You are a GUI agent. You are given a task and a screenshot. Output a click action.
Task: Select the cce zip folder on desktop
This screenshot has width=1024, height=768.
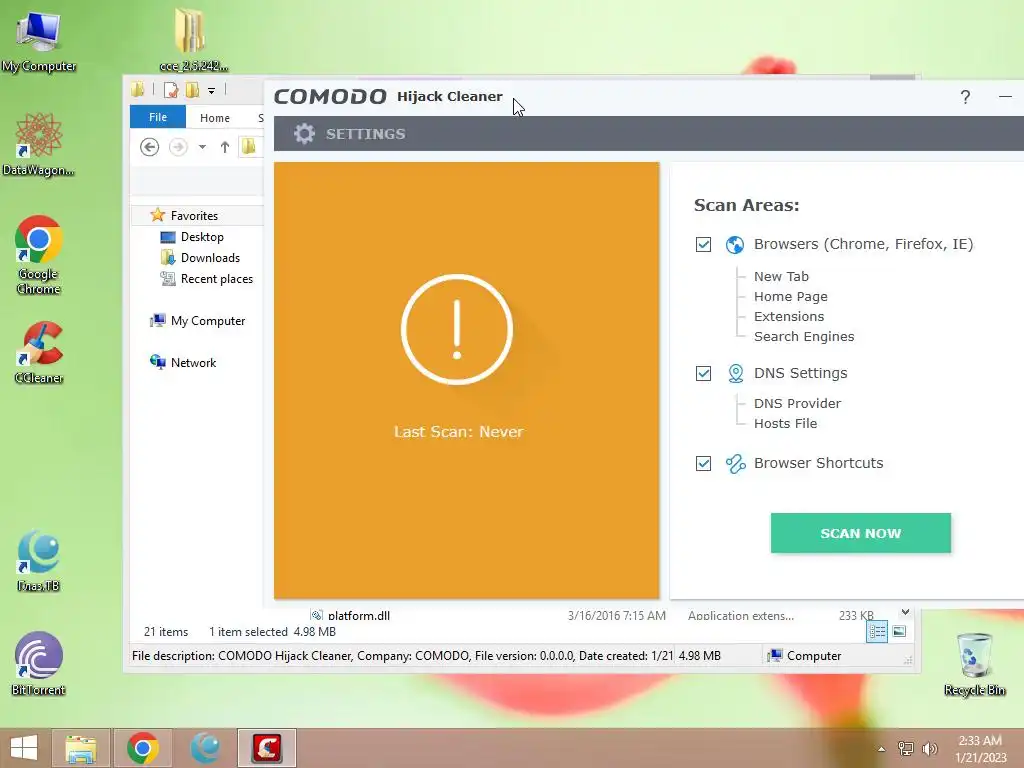(193, 39)
